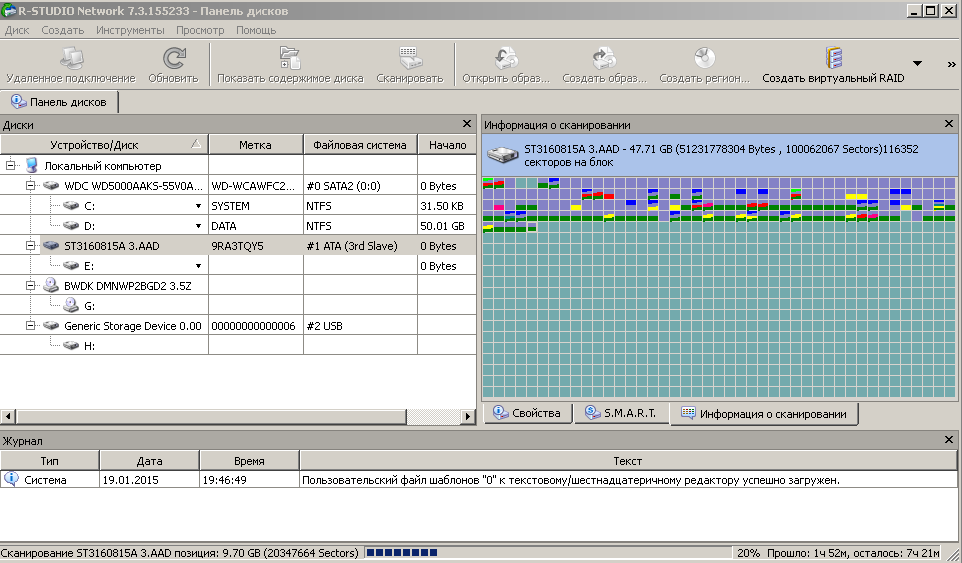Viewport: 962px width, 563px height.
Task: Click the Тип column header in log
Action: click(x=50, y=461)
